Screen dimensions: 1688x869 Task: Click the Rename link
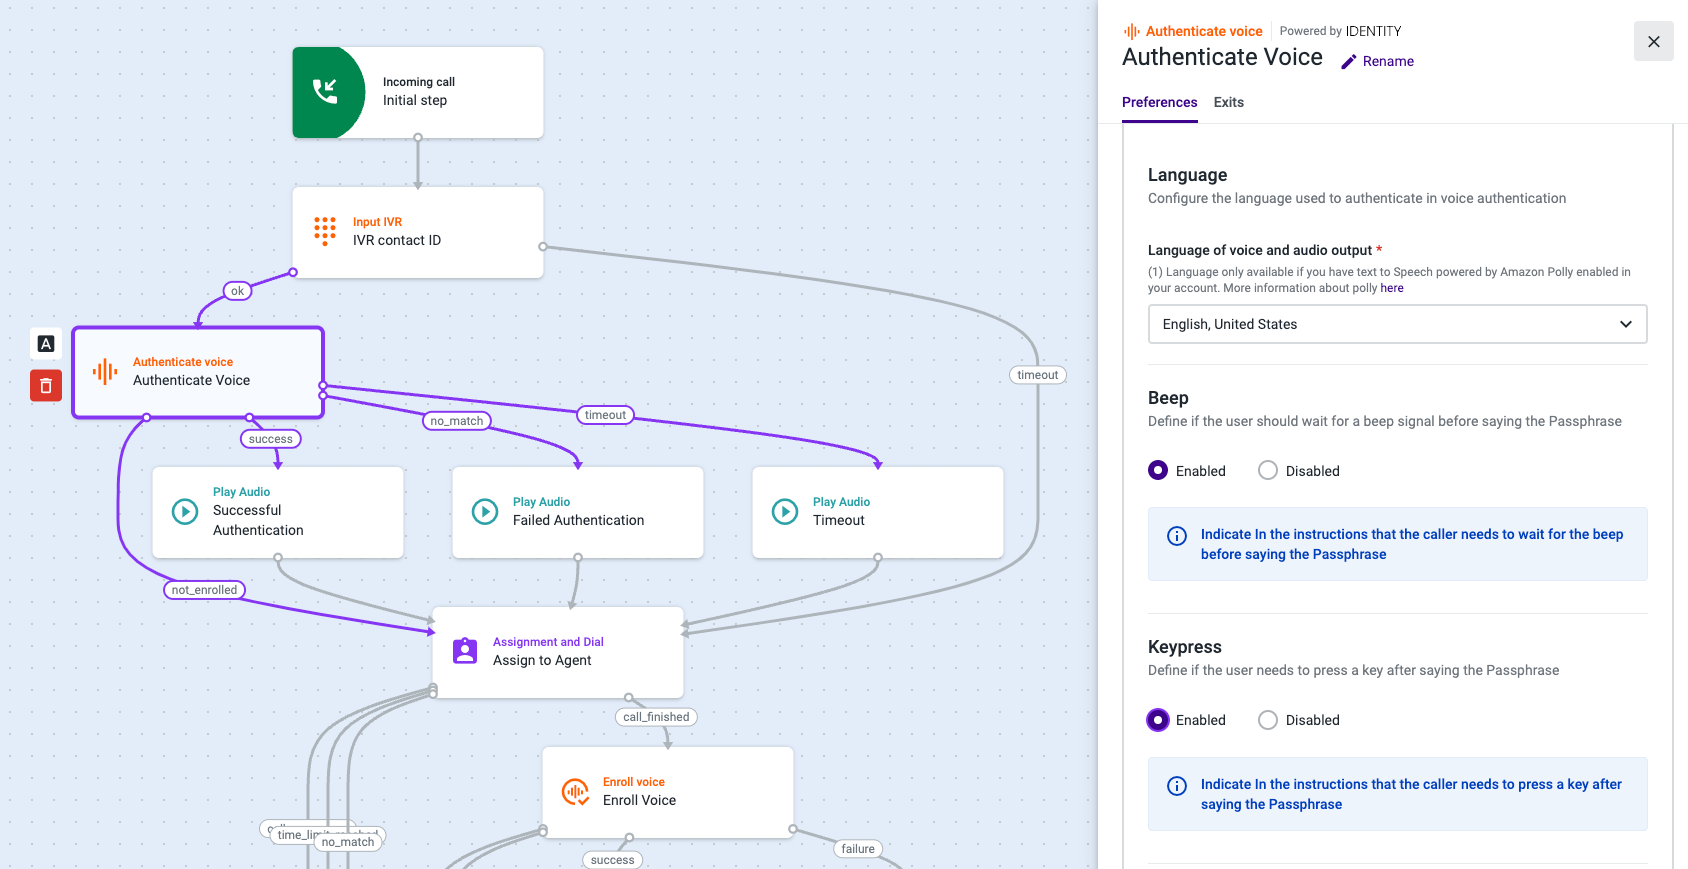[1388, 62]
